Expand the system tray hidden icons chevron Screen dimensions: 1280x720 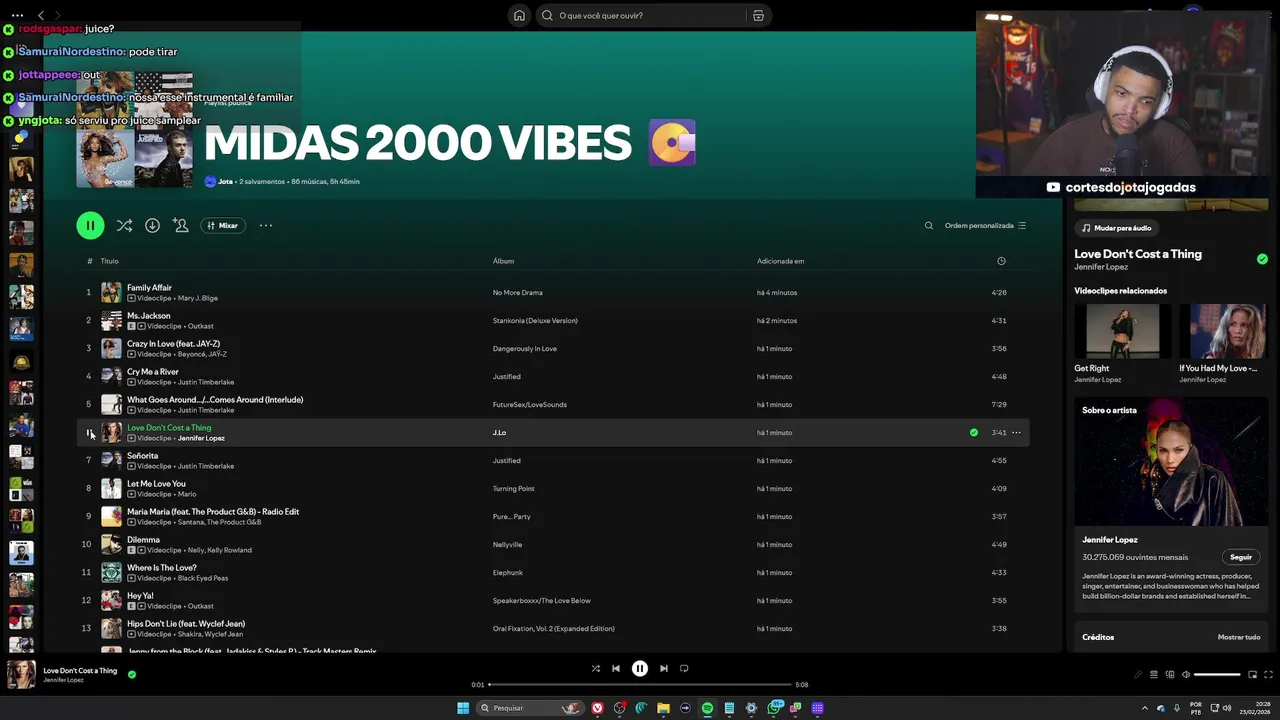(1146, 708)
